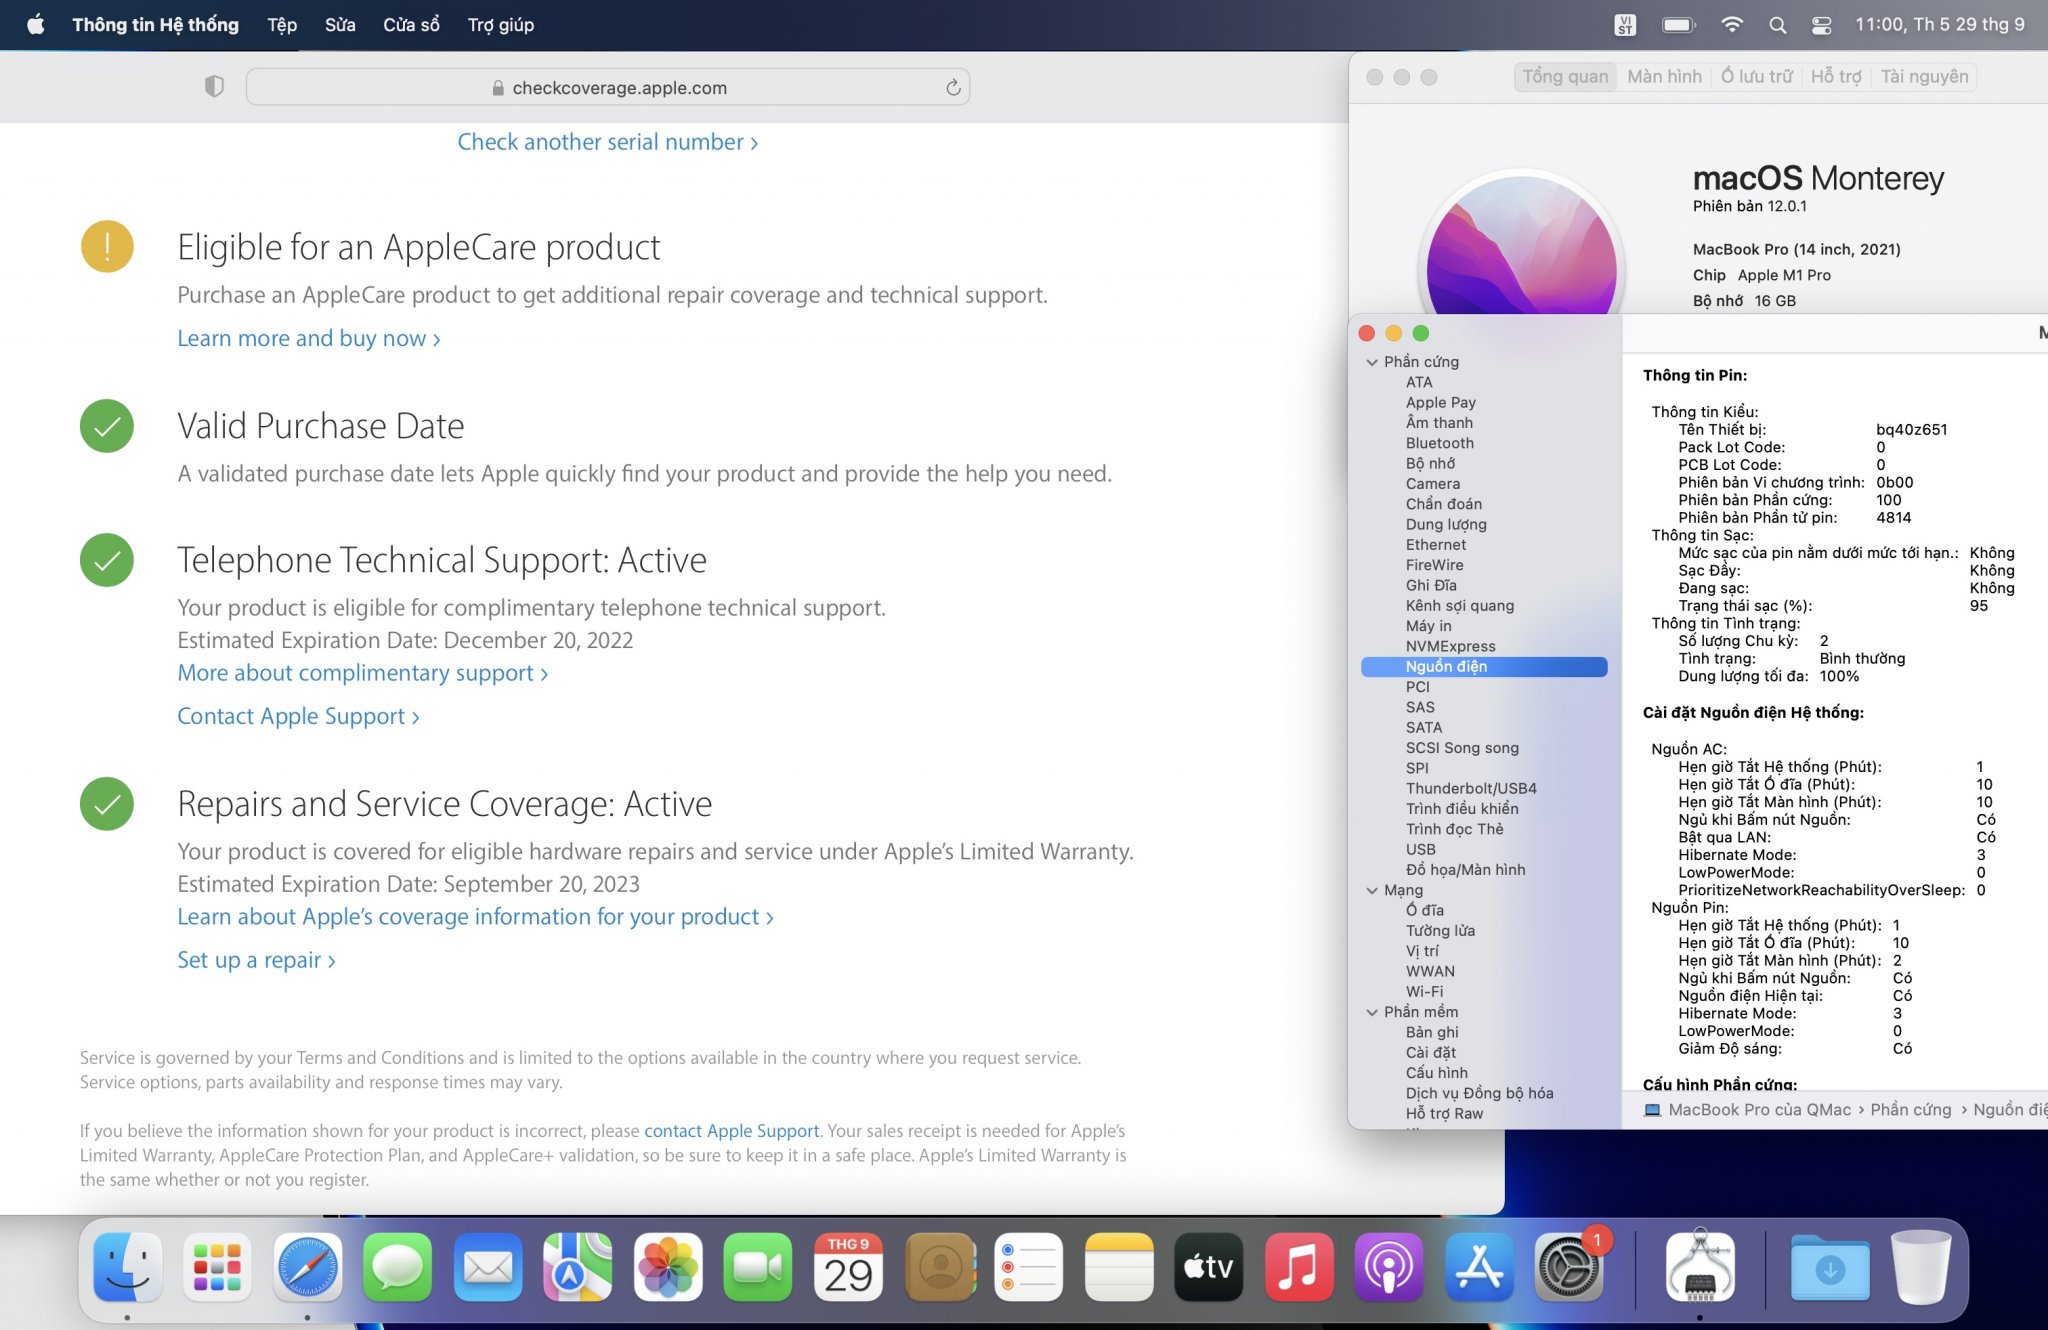2048x1330 pixels.
Task: Open Spotlight search in menu bar
Action: pyautogui.click(x=1777, y=25)
